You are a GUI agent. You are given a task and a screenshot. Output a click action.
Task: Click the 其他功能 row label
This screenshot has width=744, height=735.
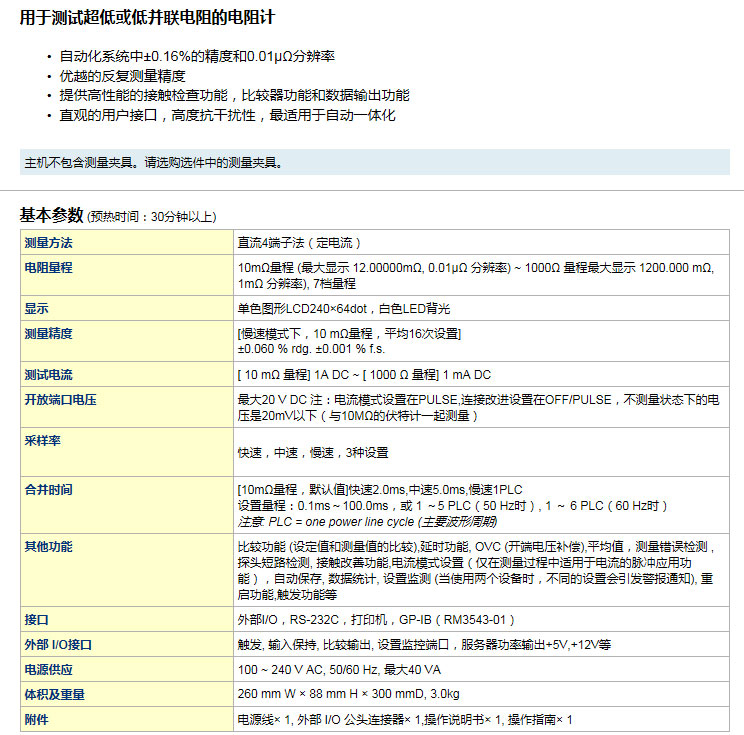[x=49, y=547]
